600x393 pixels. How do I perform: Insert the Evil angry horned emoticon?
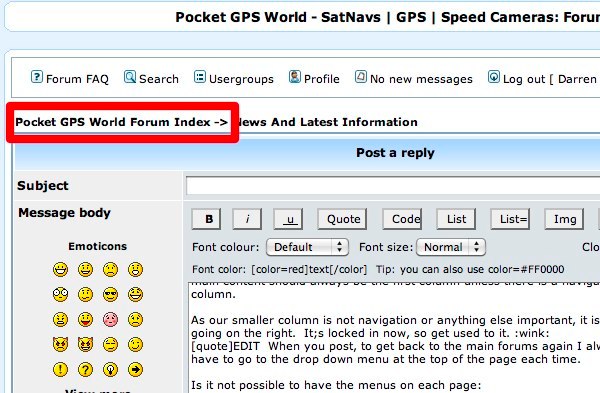point(60,344)
